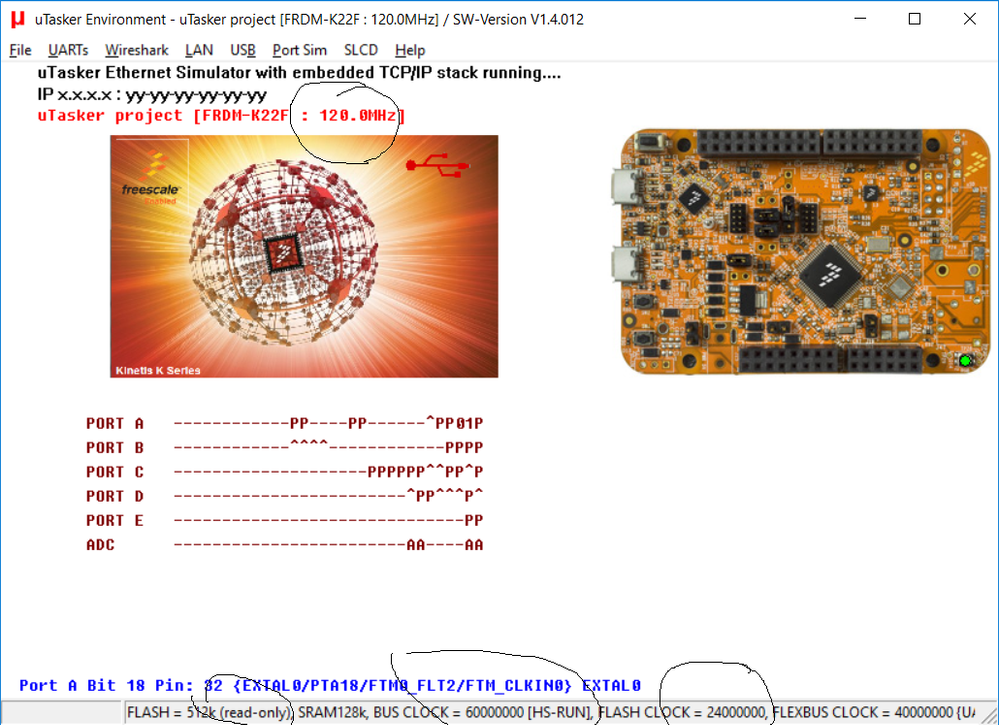Image resolution: width=999 pixels, height=725 pixels.
Task: Click the reset push button on board top-left
Action: 649,141
